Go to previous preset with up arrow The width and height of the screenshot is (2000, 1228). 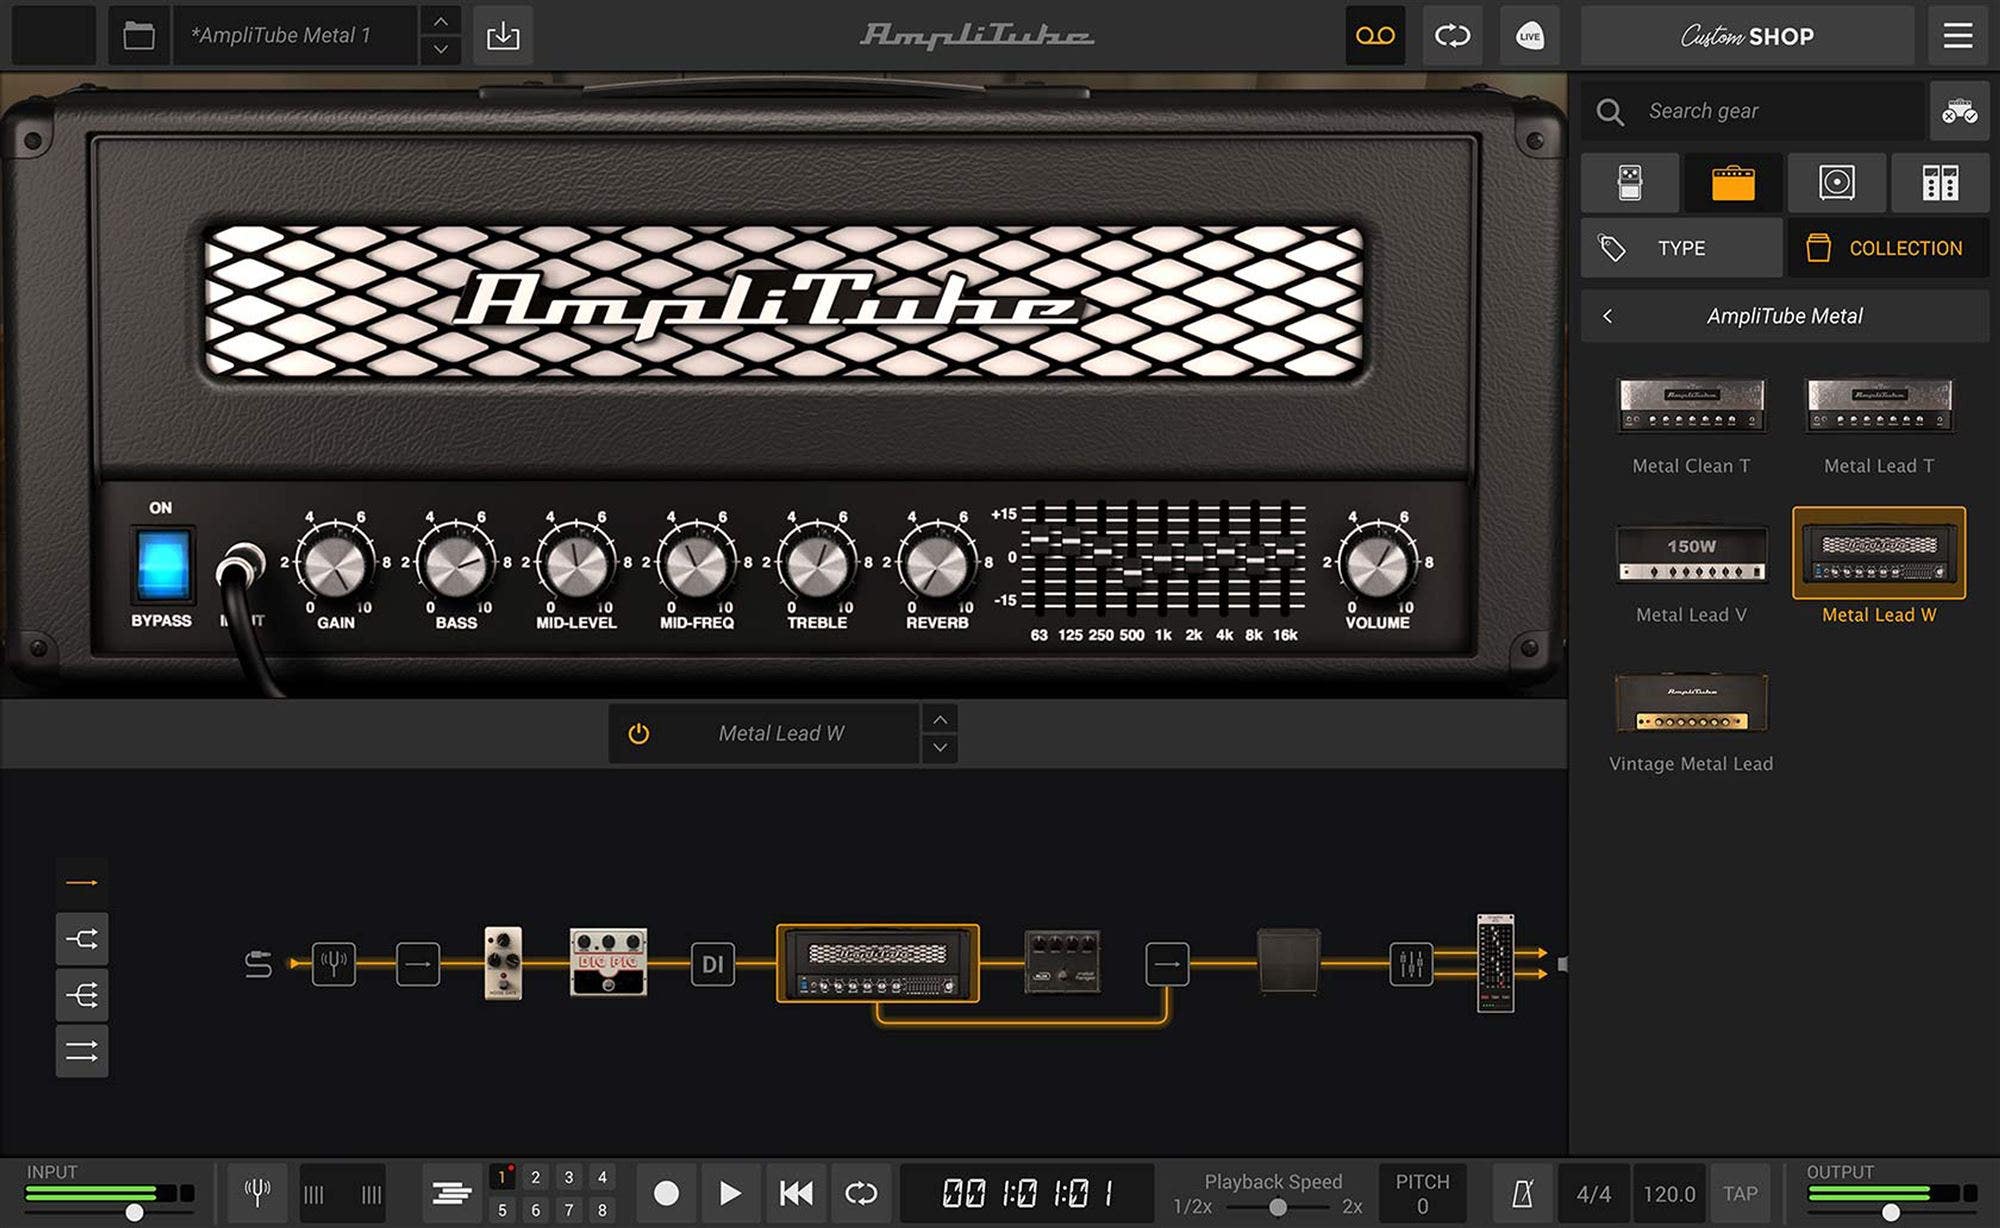point(440,21)
